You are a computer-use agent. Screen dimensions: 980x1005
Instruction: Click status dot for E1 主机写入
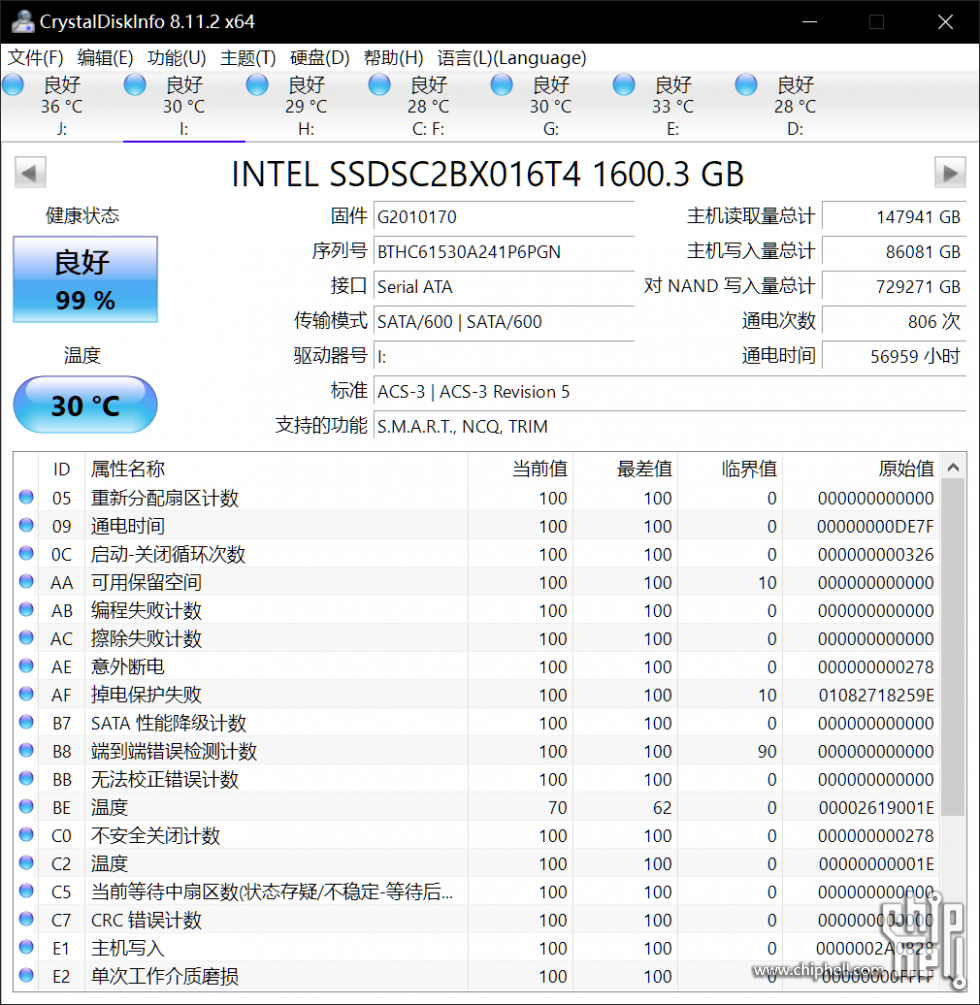click(x=26, y=947)
